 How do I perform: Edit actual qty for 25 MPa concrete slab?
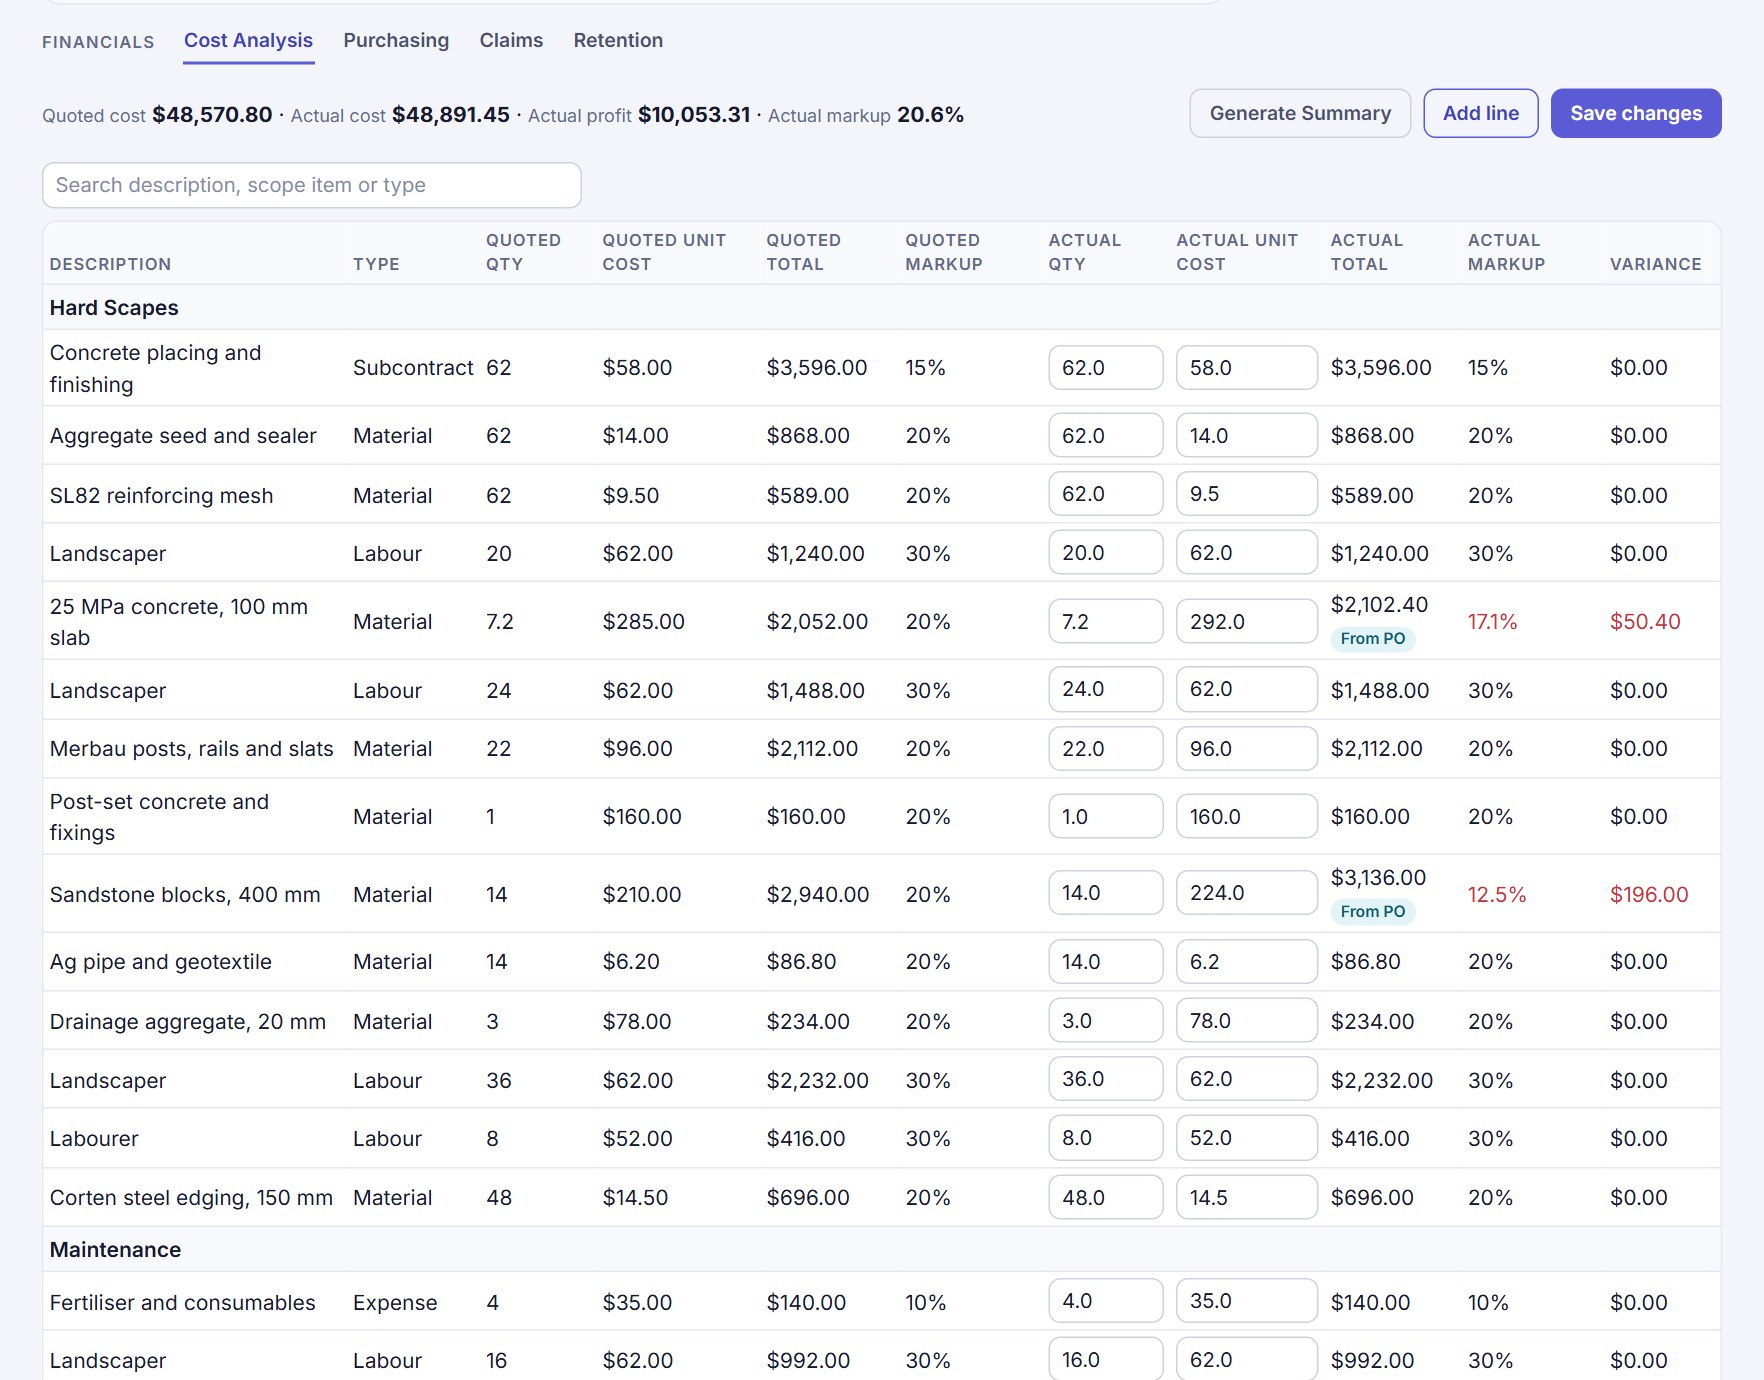1106,621
